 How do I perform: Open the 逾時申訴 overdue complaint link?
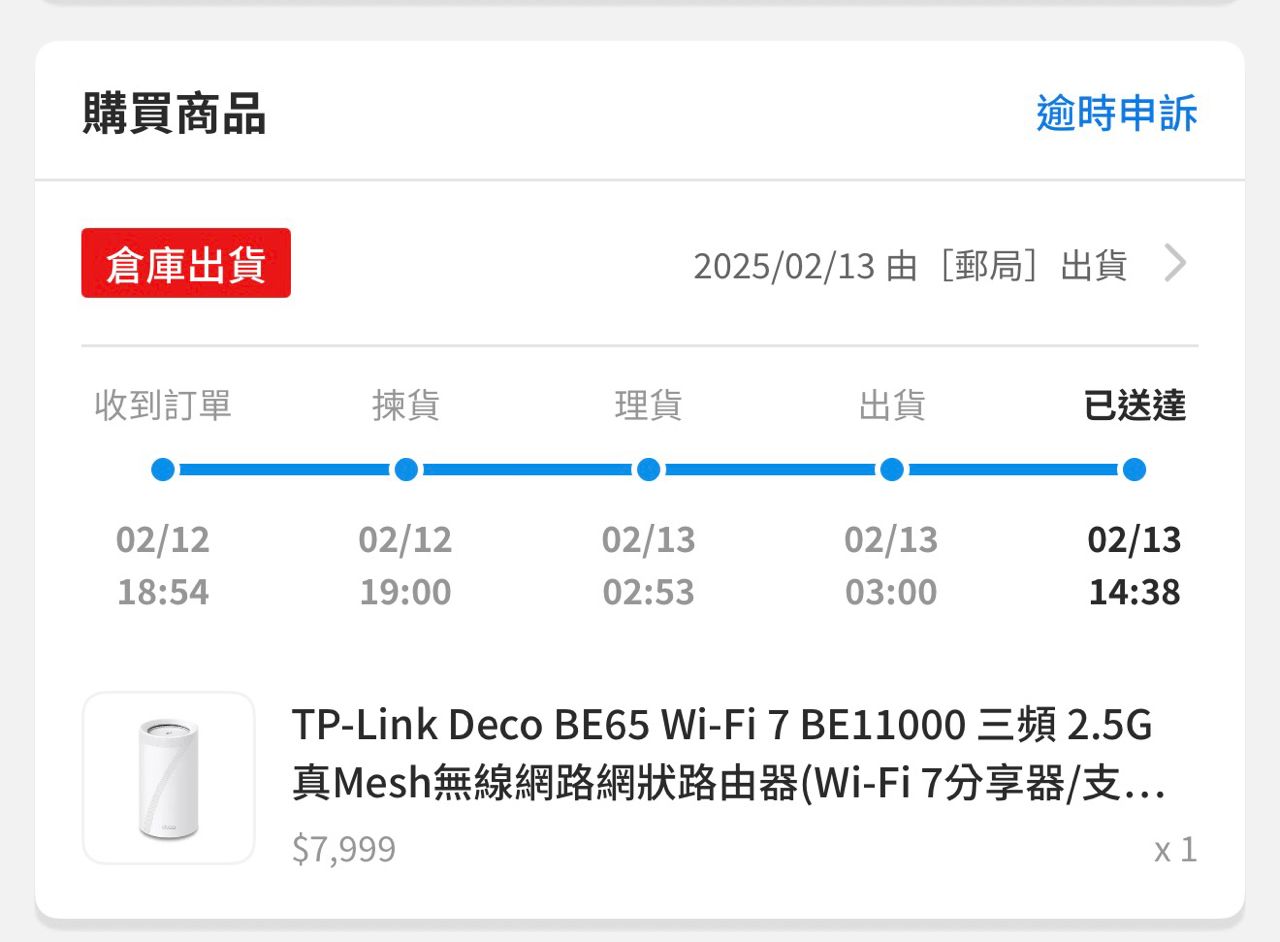pyautogui.click(x=1116, y=114)
